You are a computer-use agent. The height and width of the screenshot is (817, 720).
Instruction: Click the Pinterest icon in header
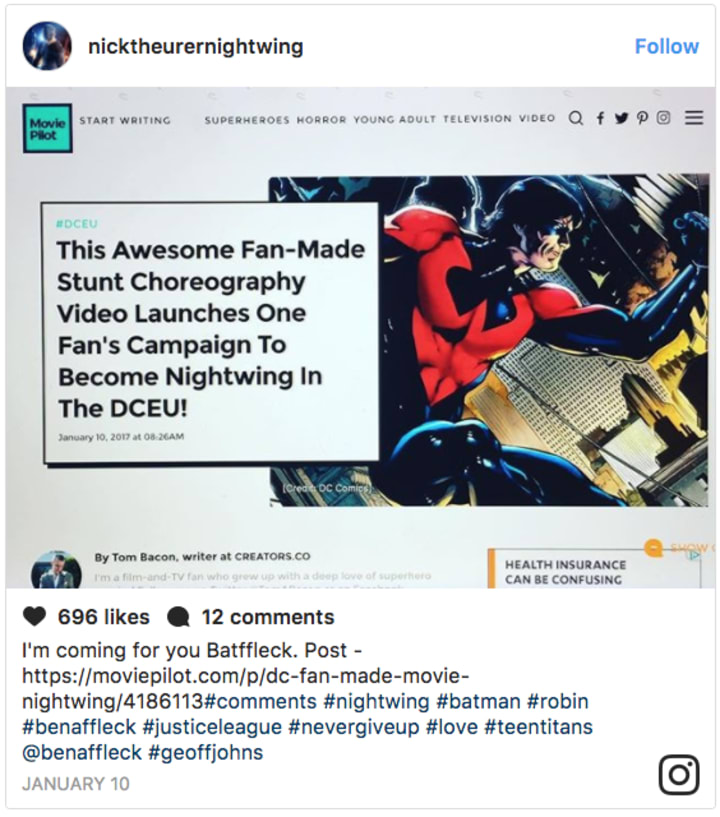[x=642, y=118]
